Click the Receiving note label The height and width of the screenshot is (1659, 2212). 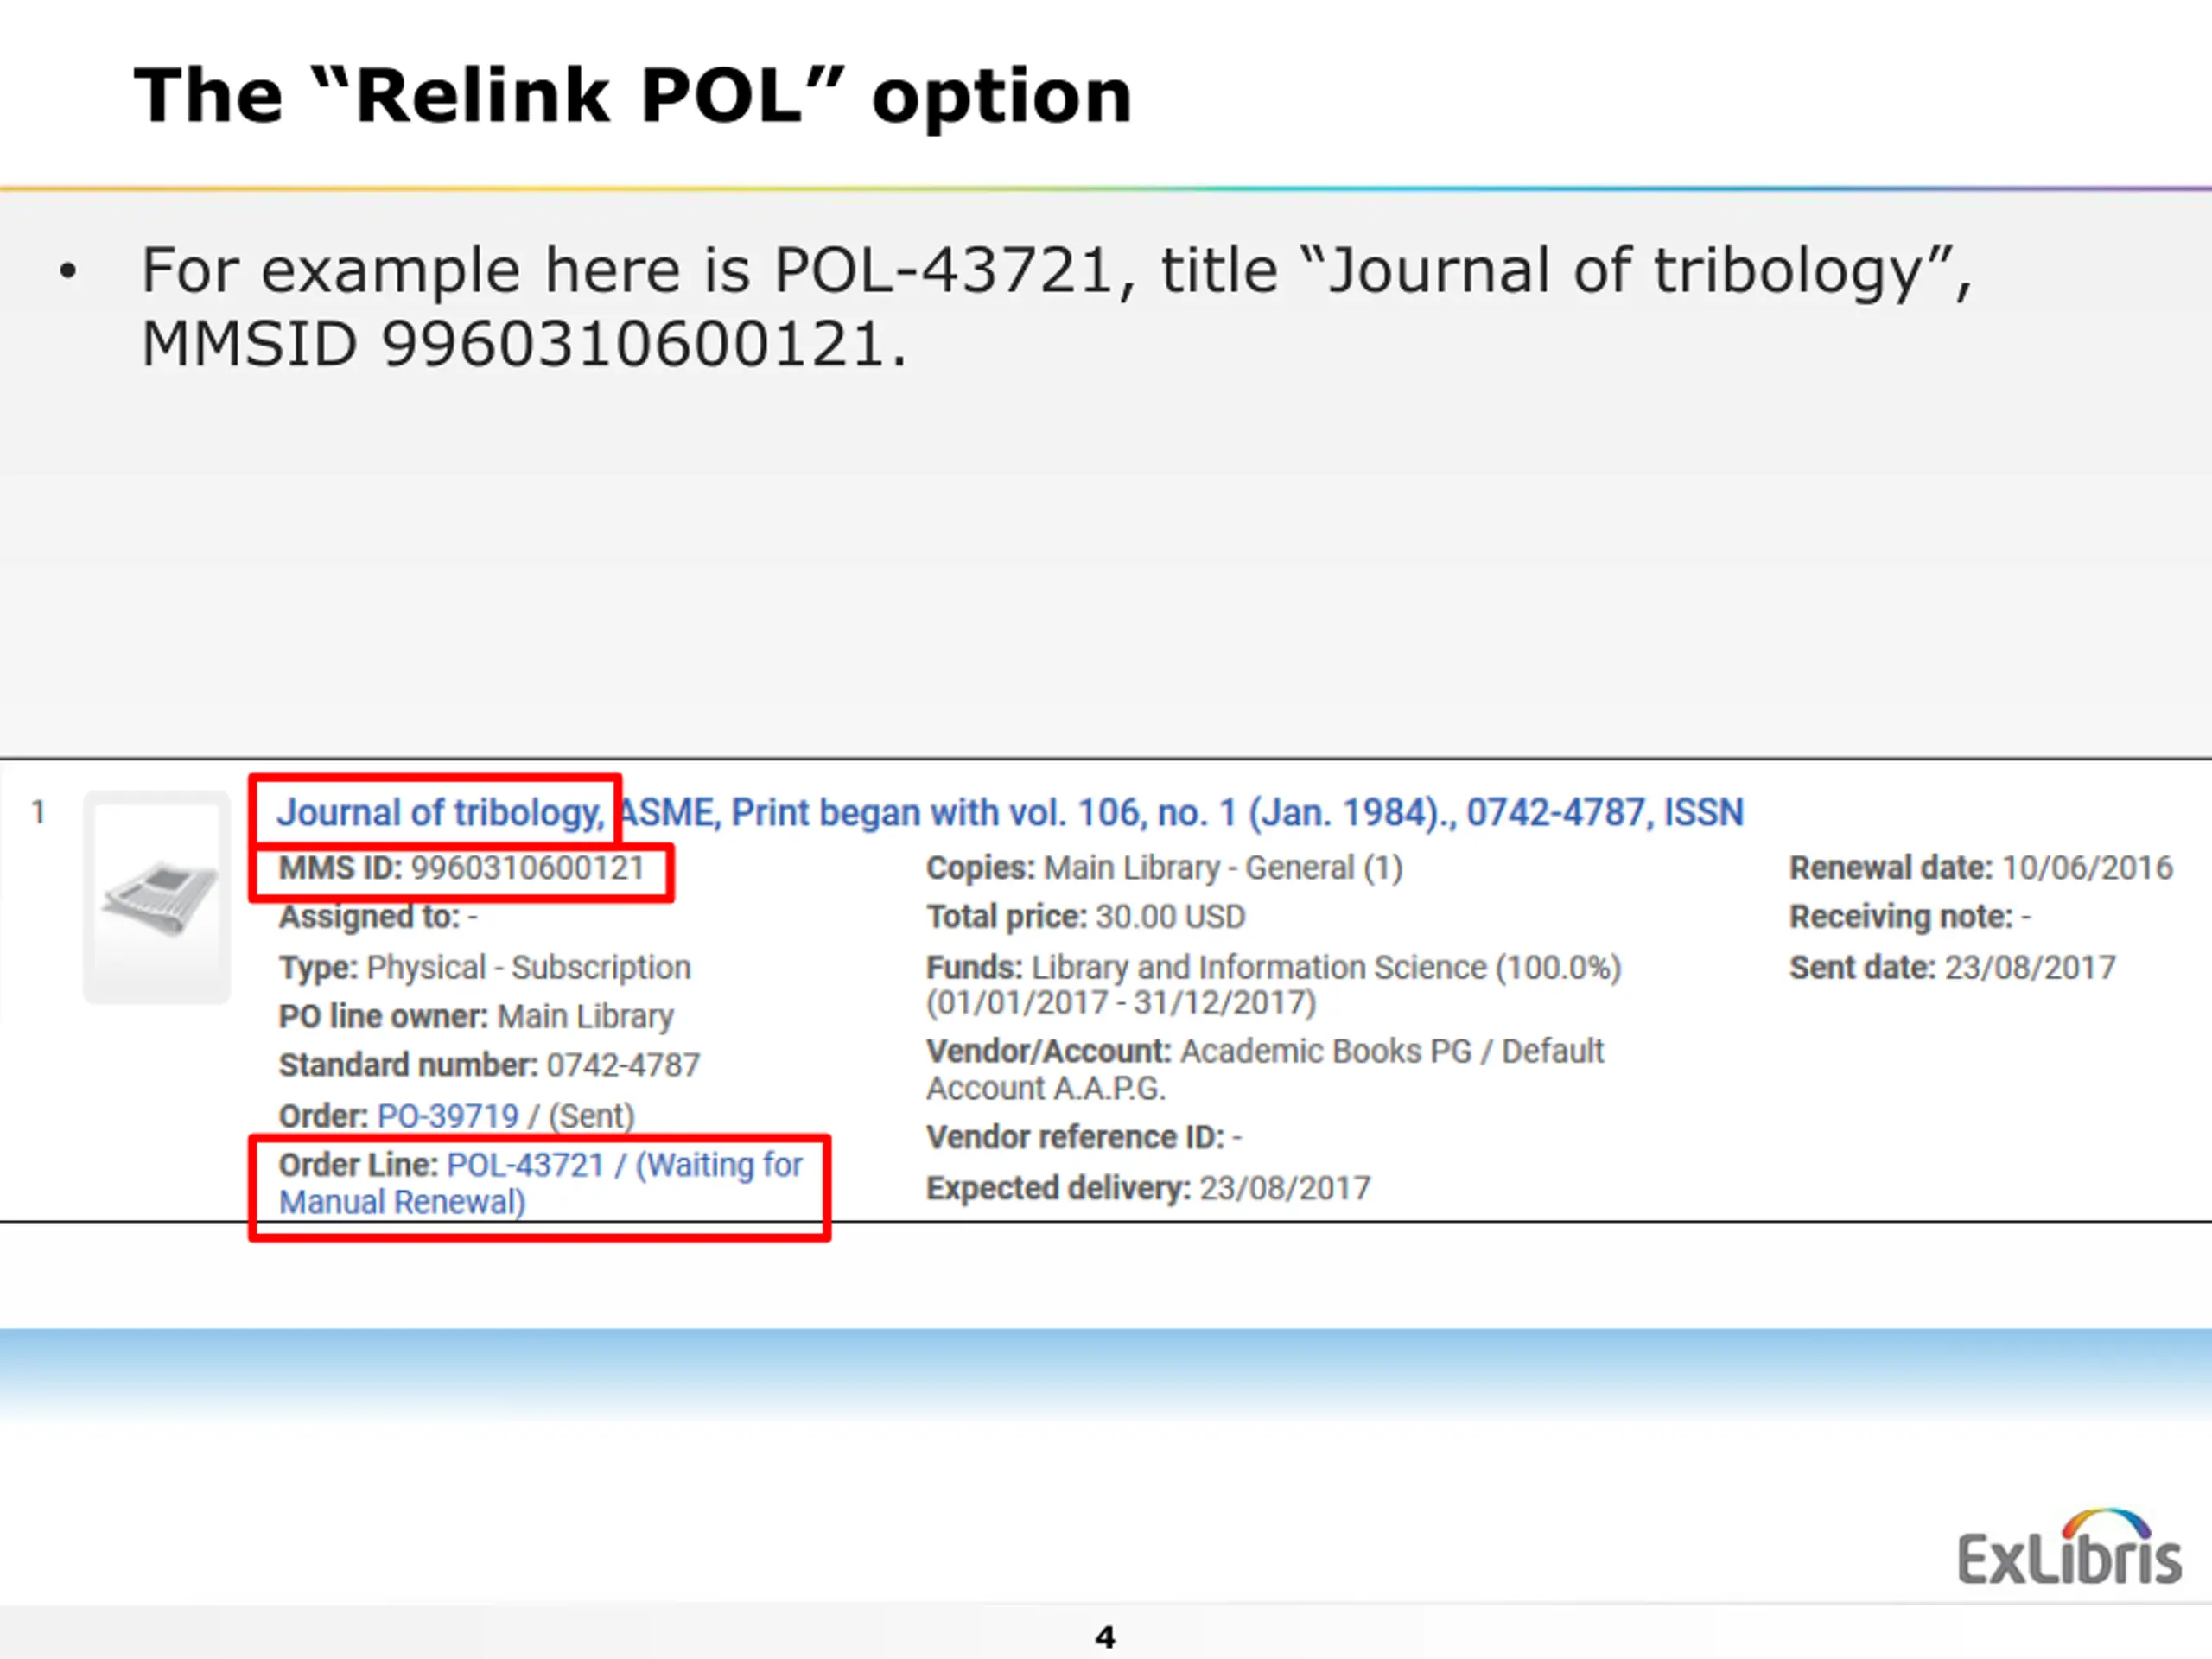[x=1900, y=916]
